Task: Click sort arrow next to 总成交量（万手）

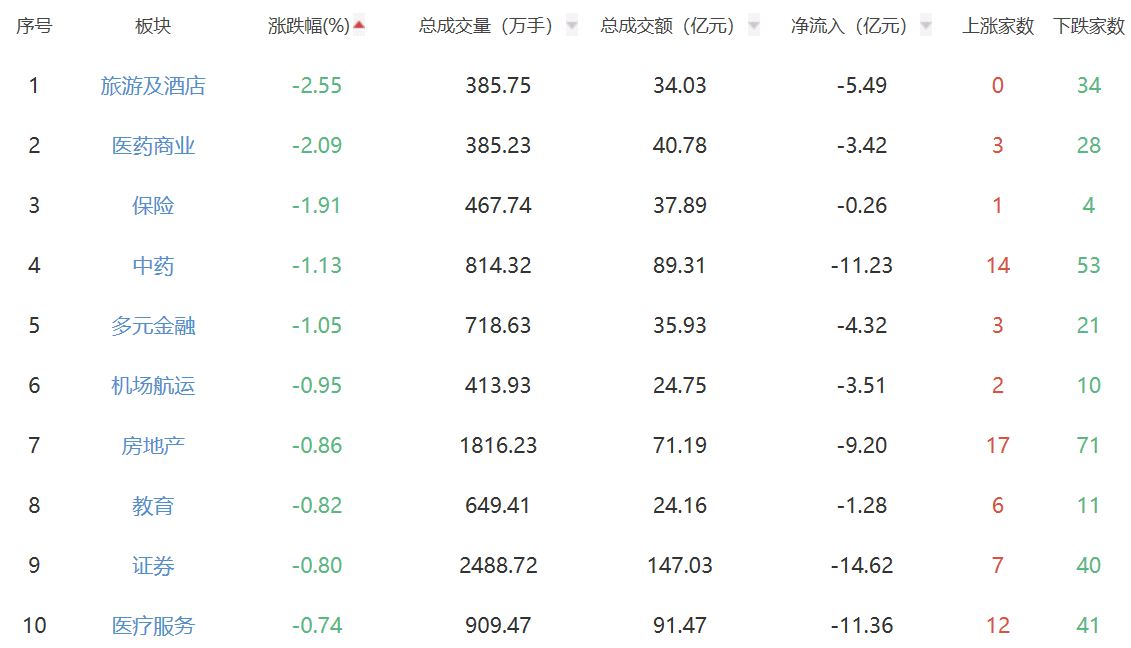Action: (571, 26)
